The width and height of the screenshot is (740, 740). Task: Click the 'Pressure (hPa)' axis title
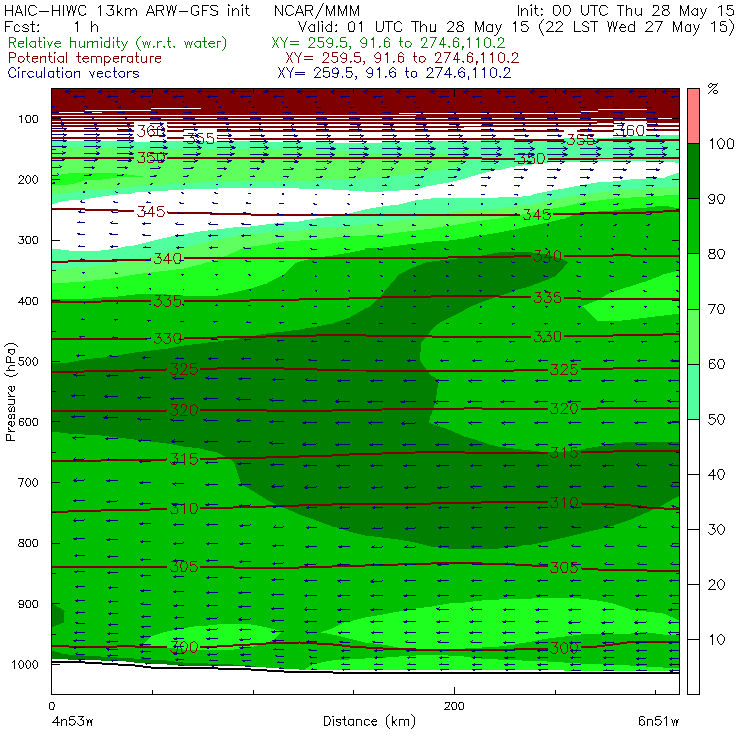pyautogui.click(x=10, y=392)
